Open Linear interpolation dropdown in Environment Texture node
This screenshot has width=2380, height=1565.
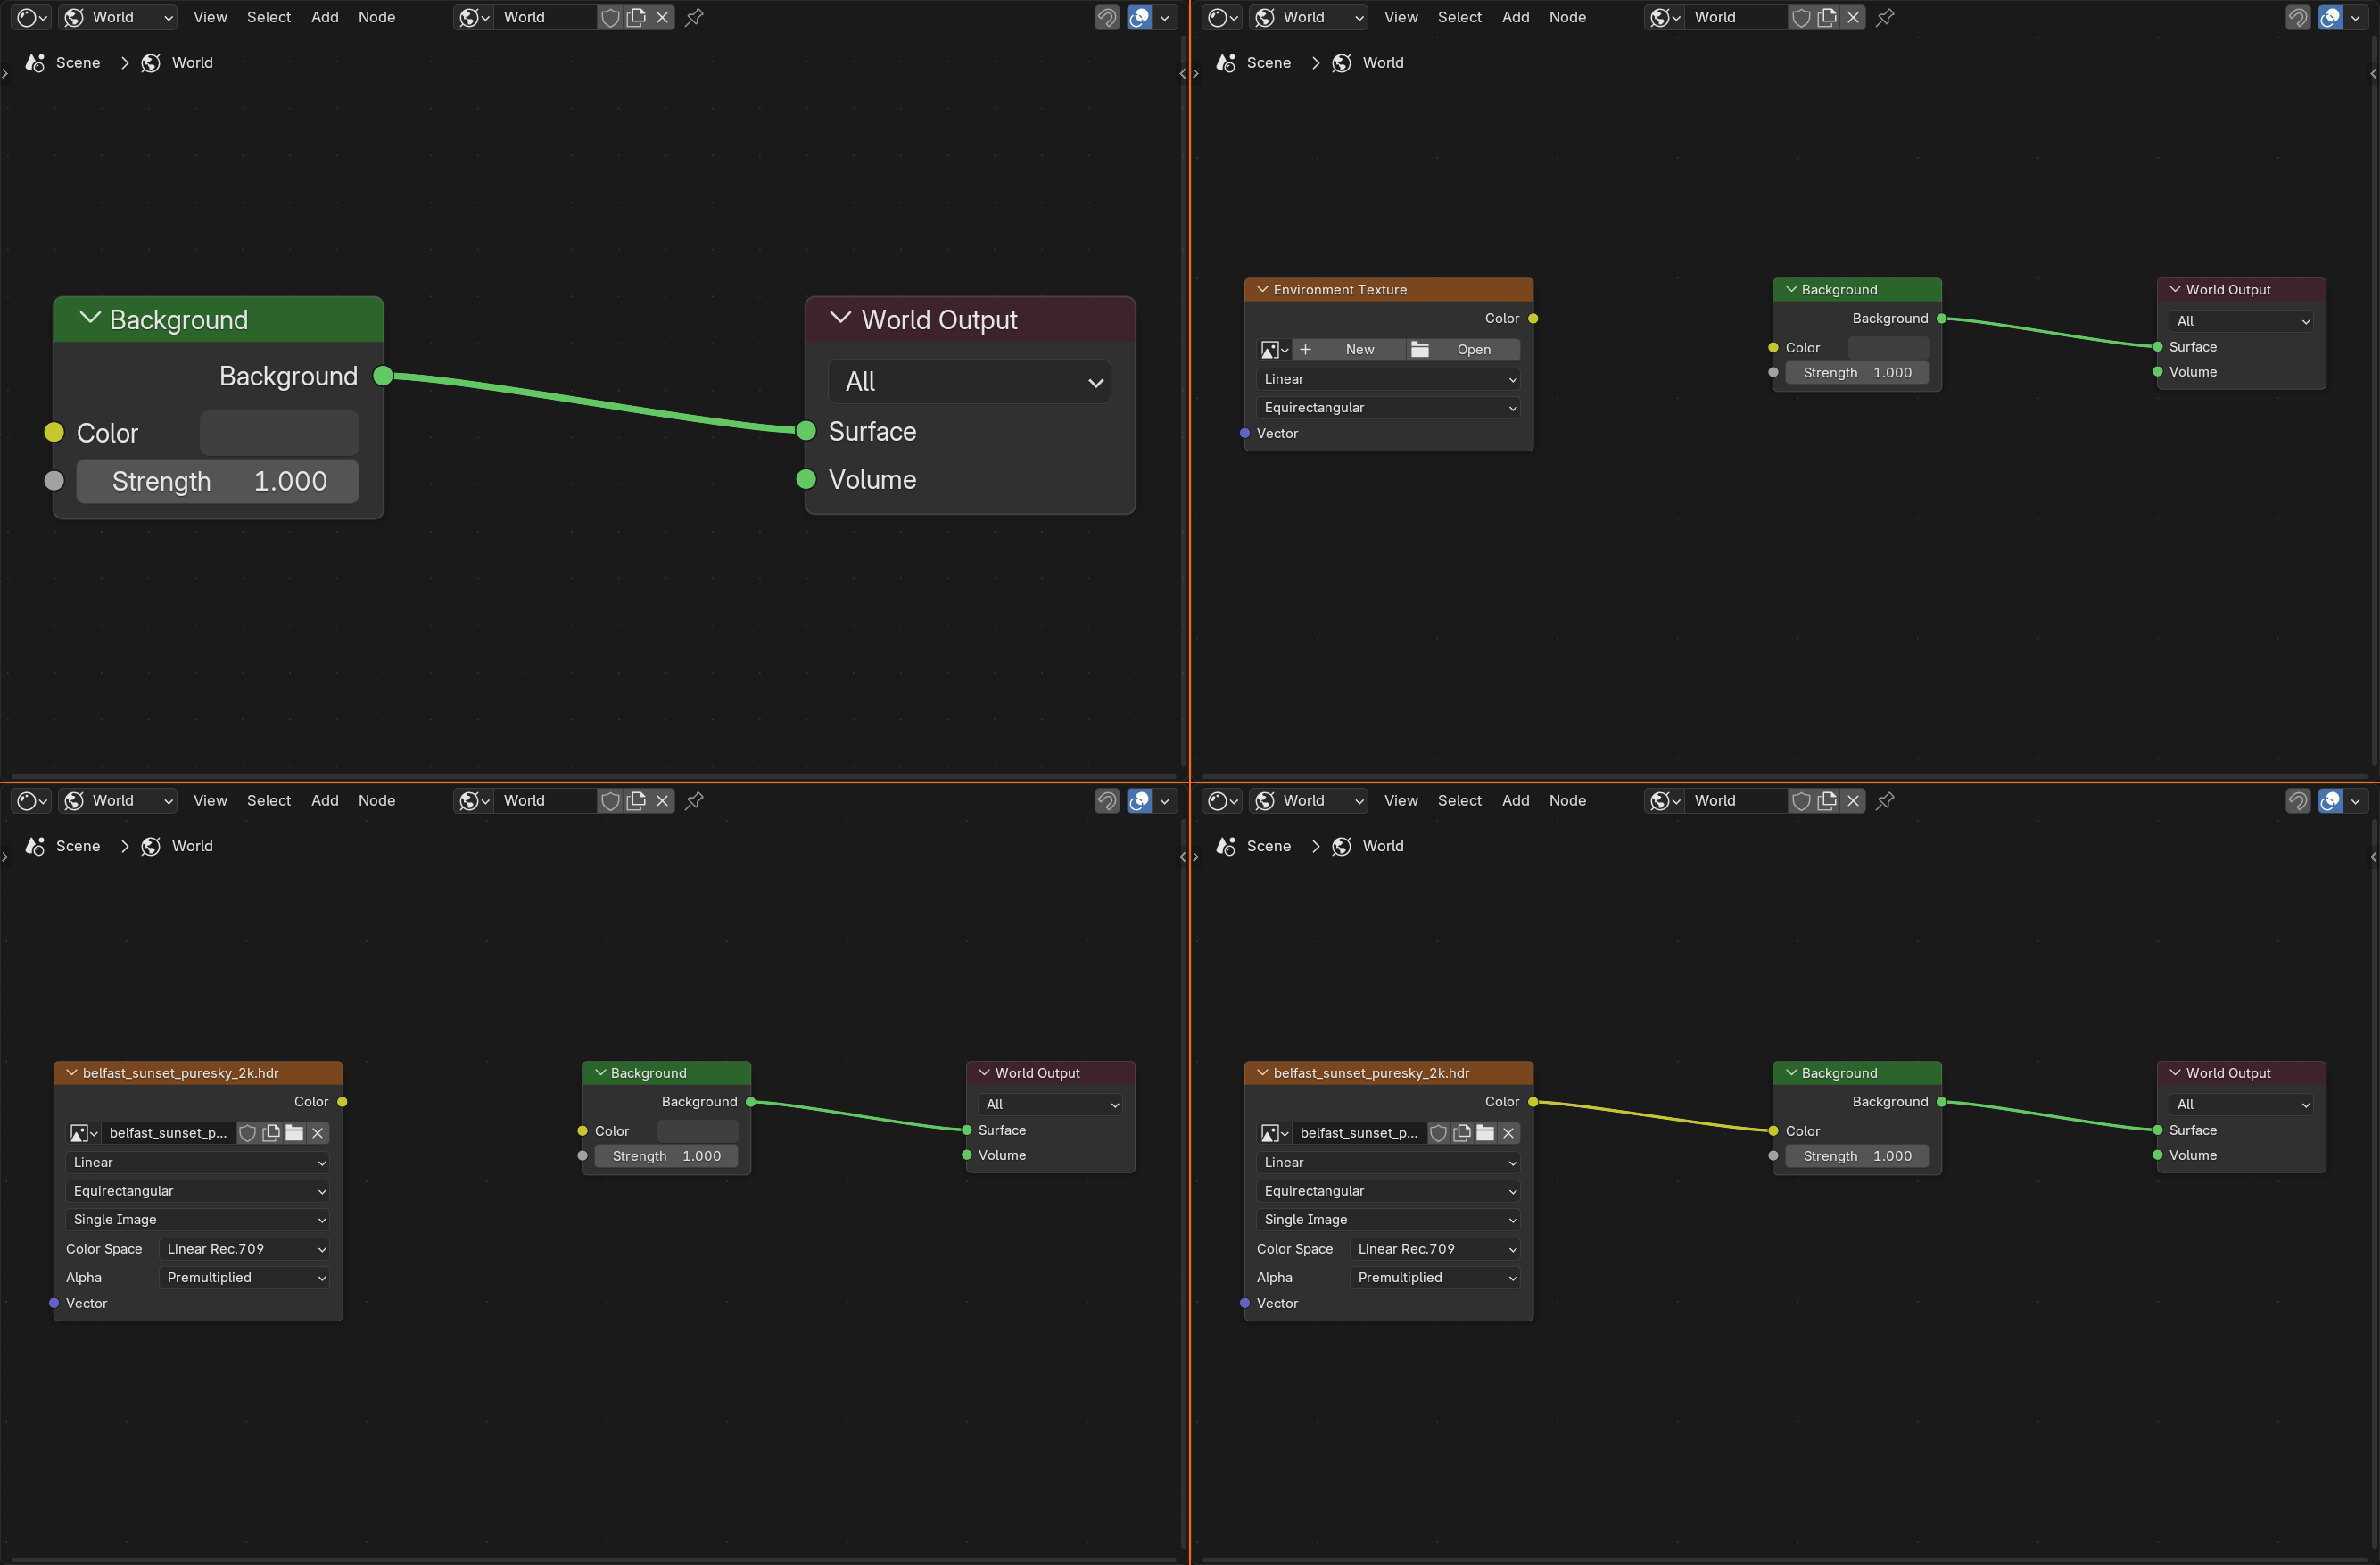tap(1389, 379)
